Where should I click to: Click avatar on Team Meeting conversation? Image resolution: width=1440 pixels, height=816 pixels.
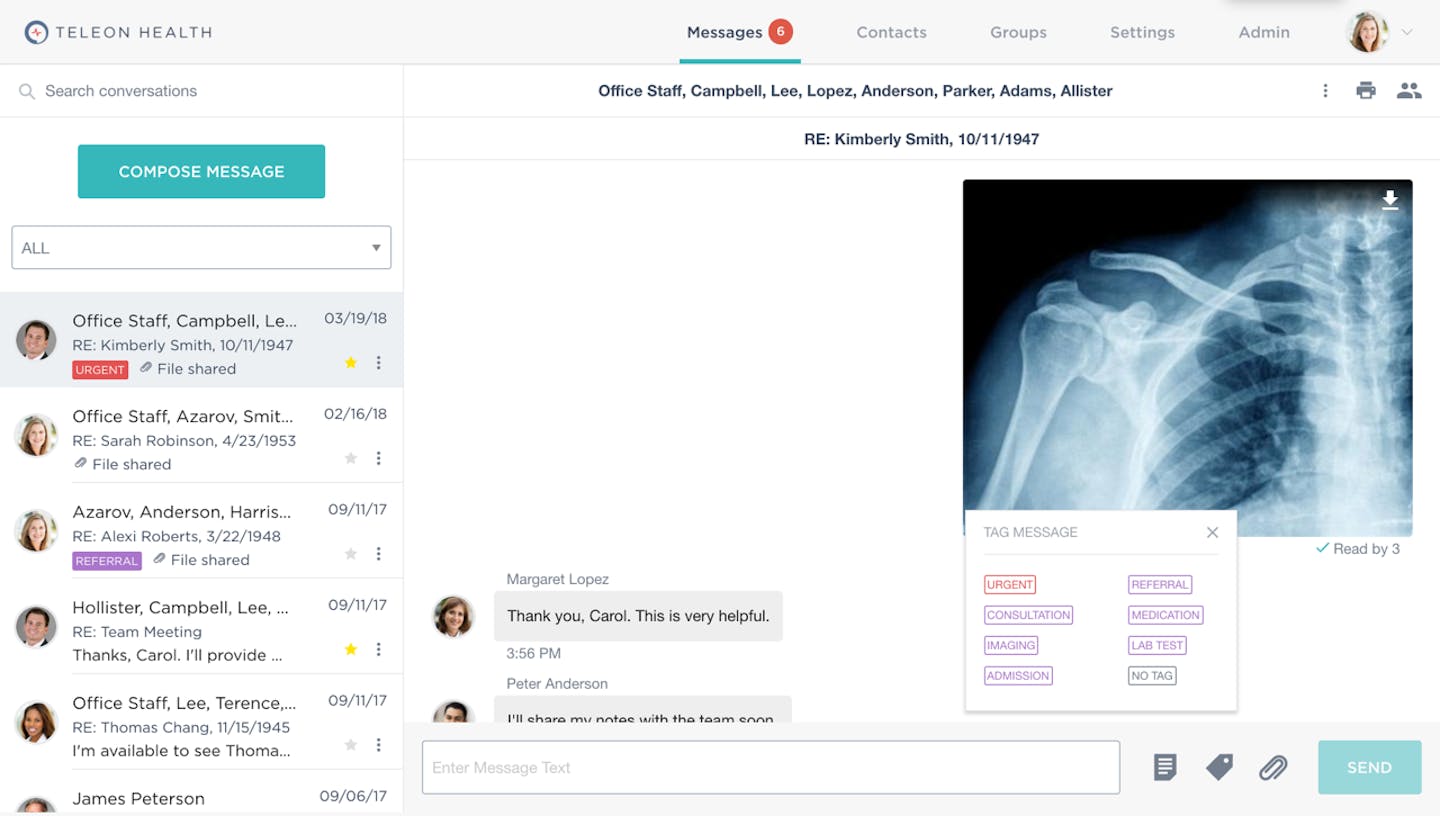(x=36, y=627)
